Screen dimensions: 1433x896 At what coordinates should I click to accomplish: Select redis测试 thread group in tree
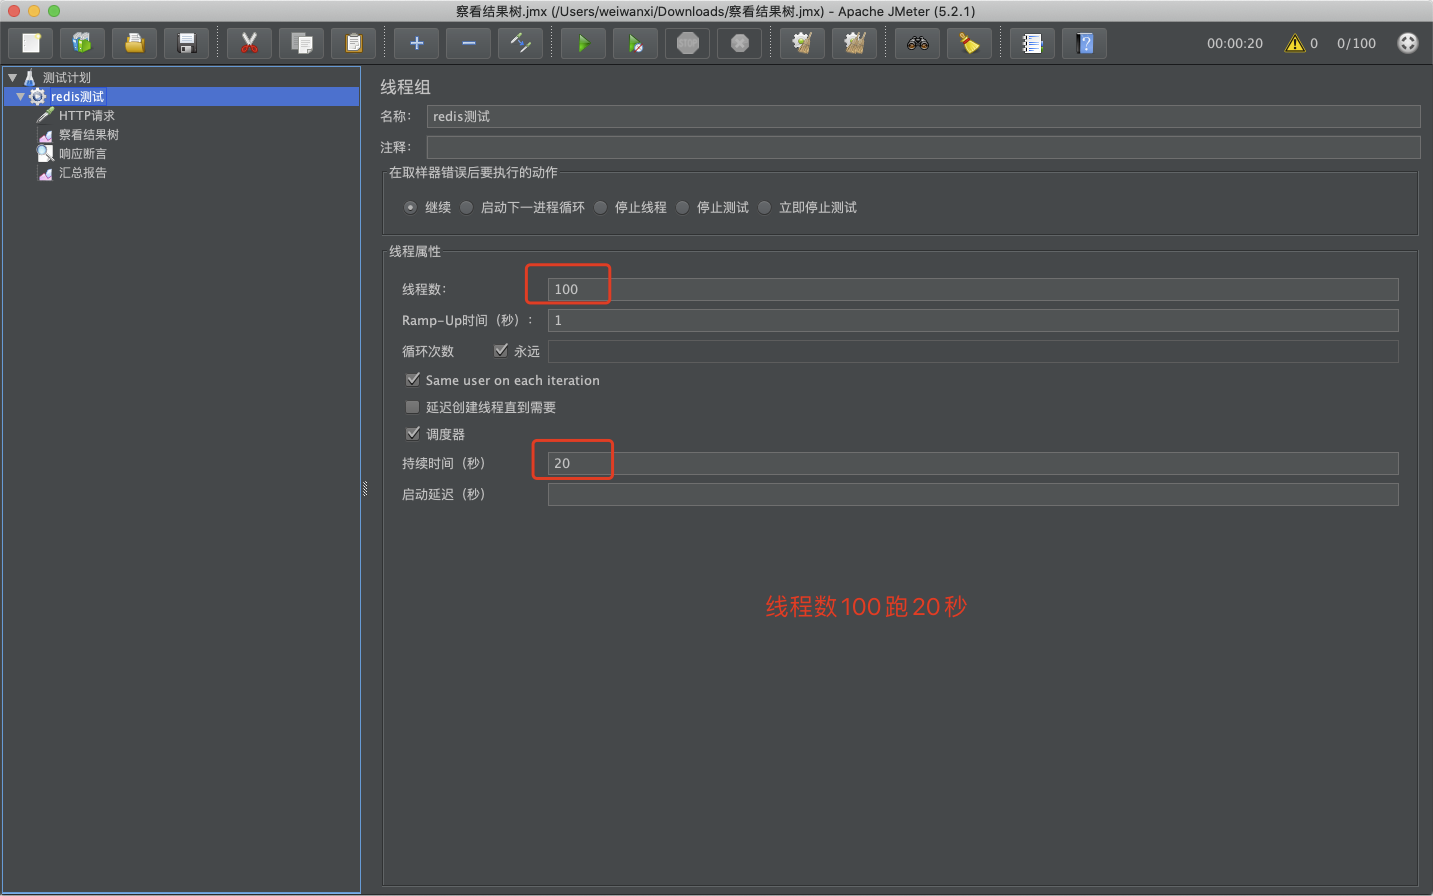(78, 96)
